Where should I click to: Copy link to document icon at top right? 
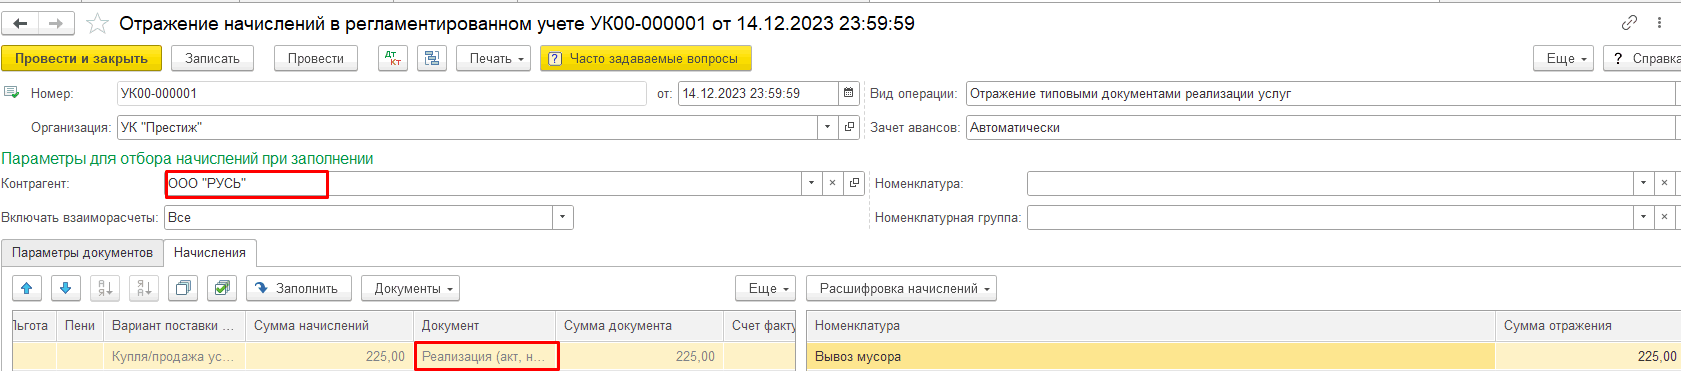point(1629,23)
